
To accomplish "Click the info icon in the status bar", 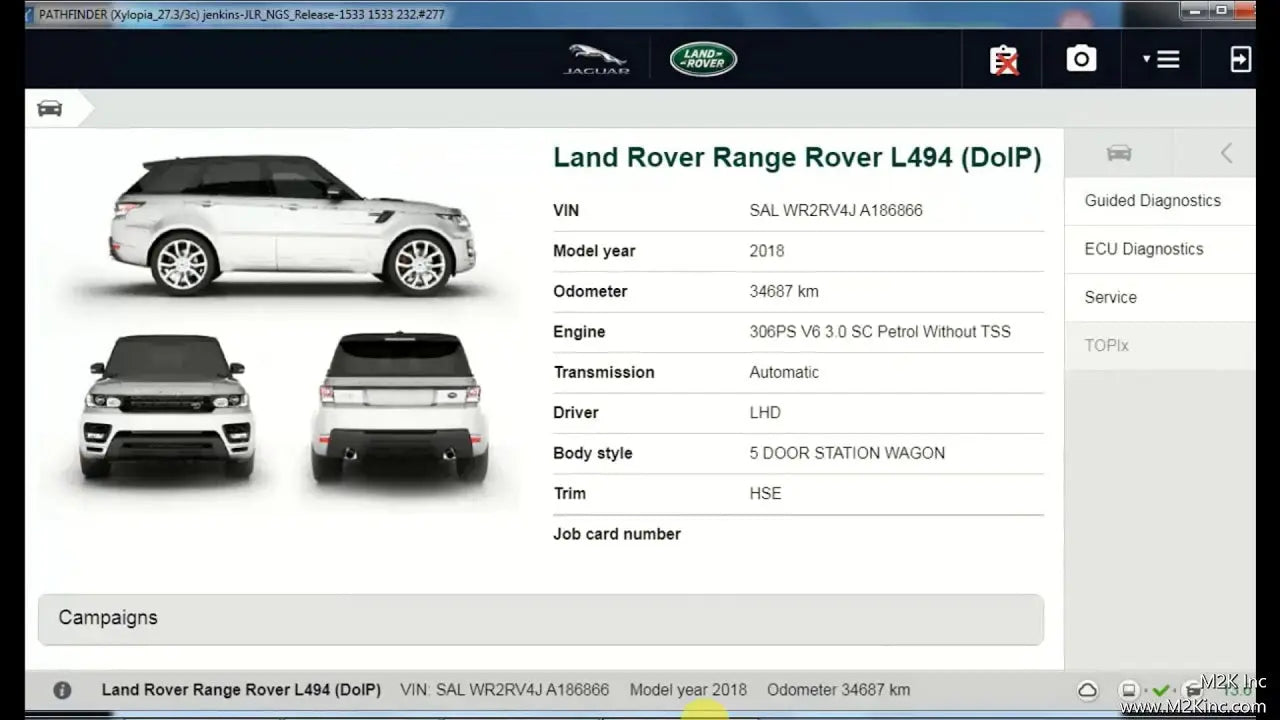I will 62,690.
